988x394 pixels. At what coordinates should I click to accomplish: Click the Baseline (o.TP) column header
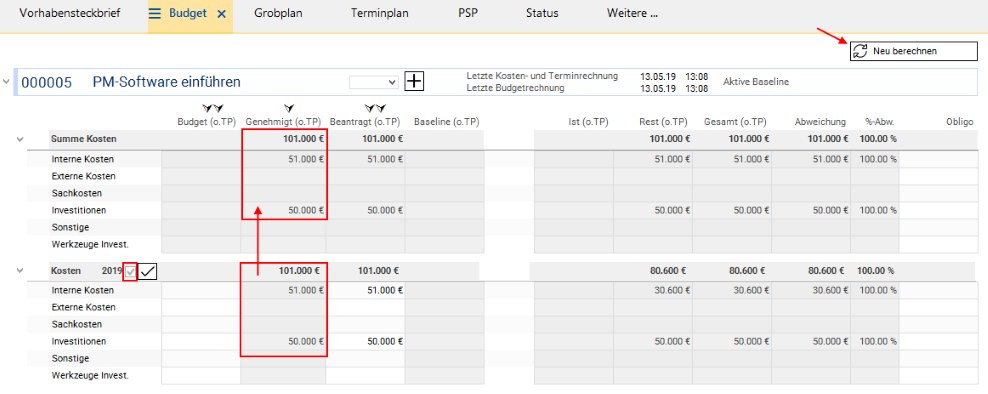pyautogui.click(x=447, y=122)
